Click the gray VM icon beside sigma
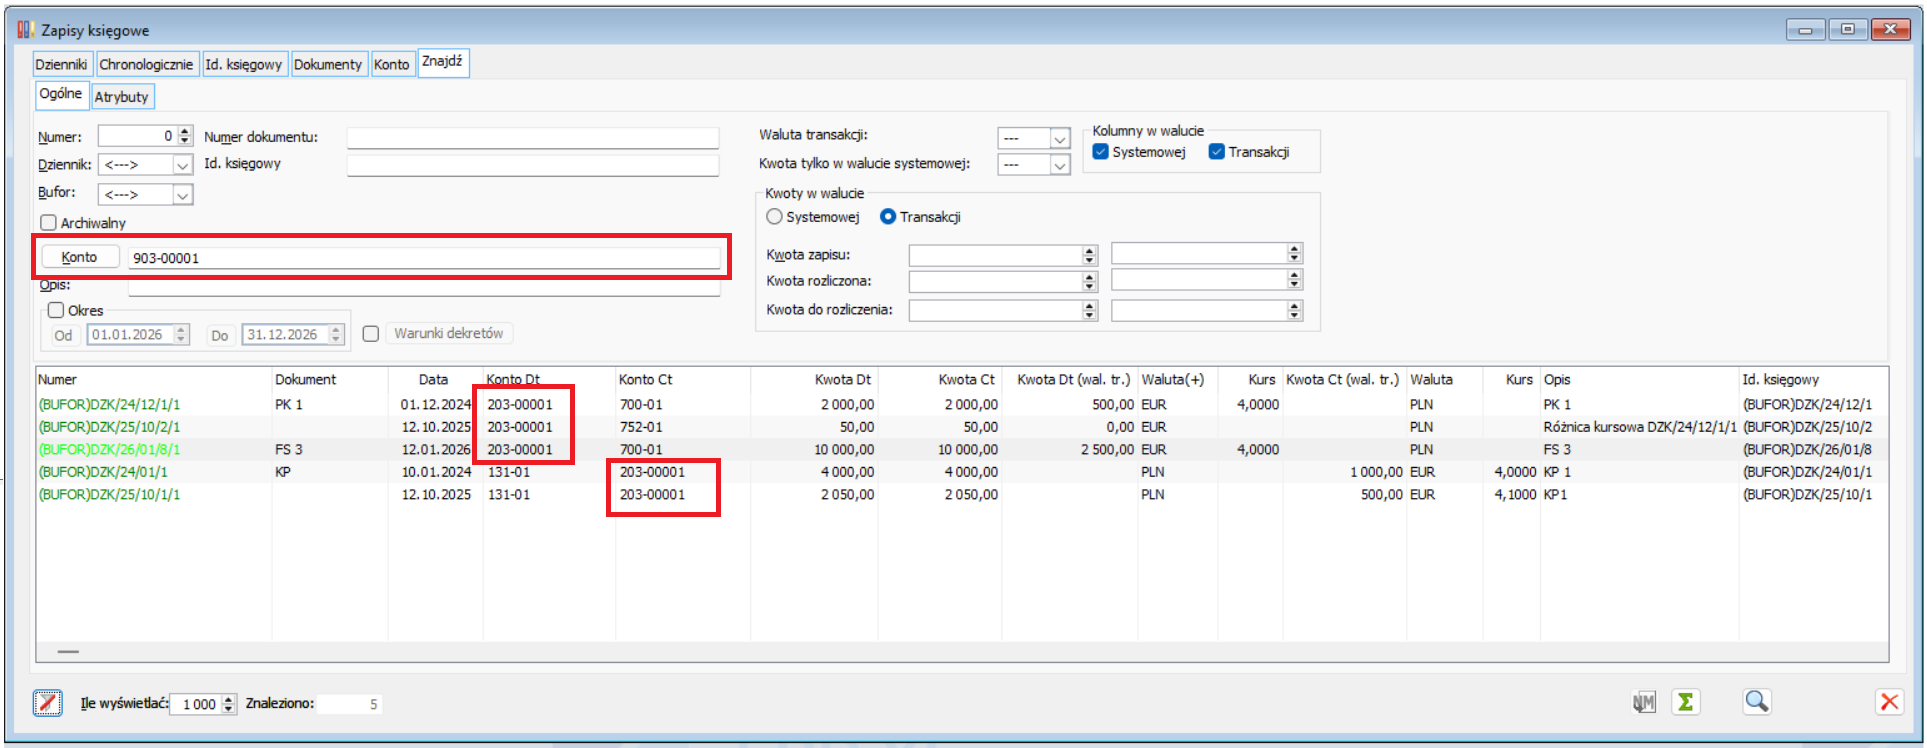This screenshot has width=1927, height=748. tap(1643, 702)
